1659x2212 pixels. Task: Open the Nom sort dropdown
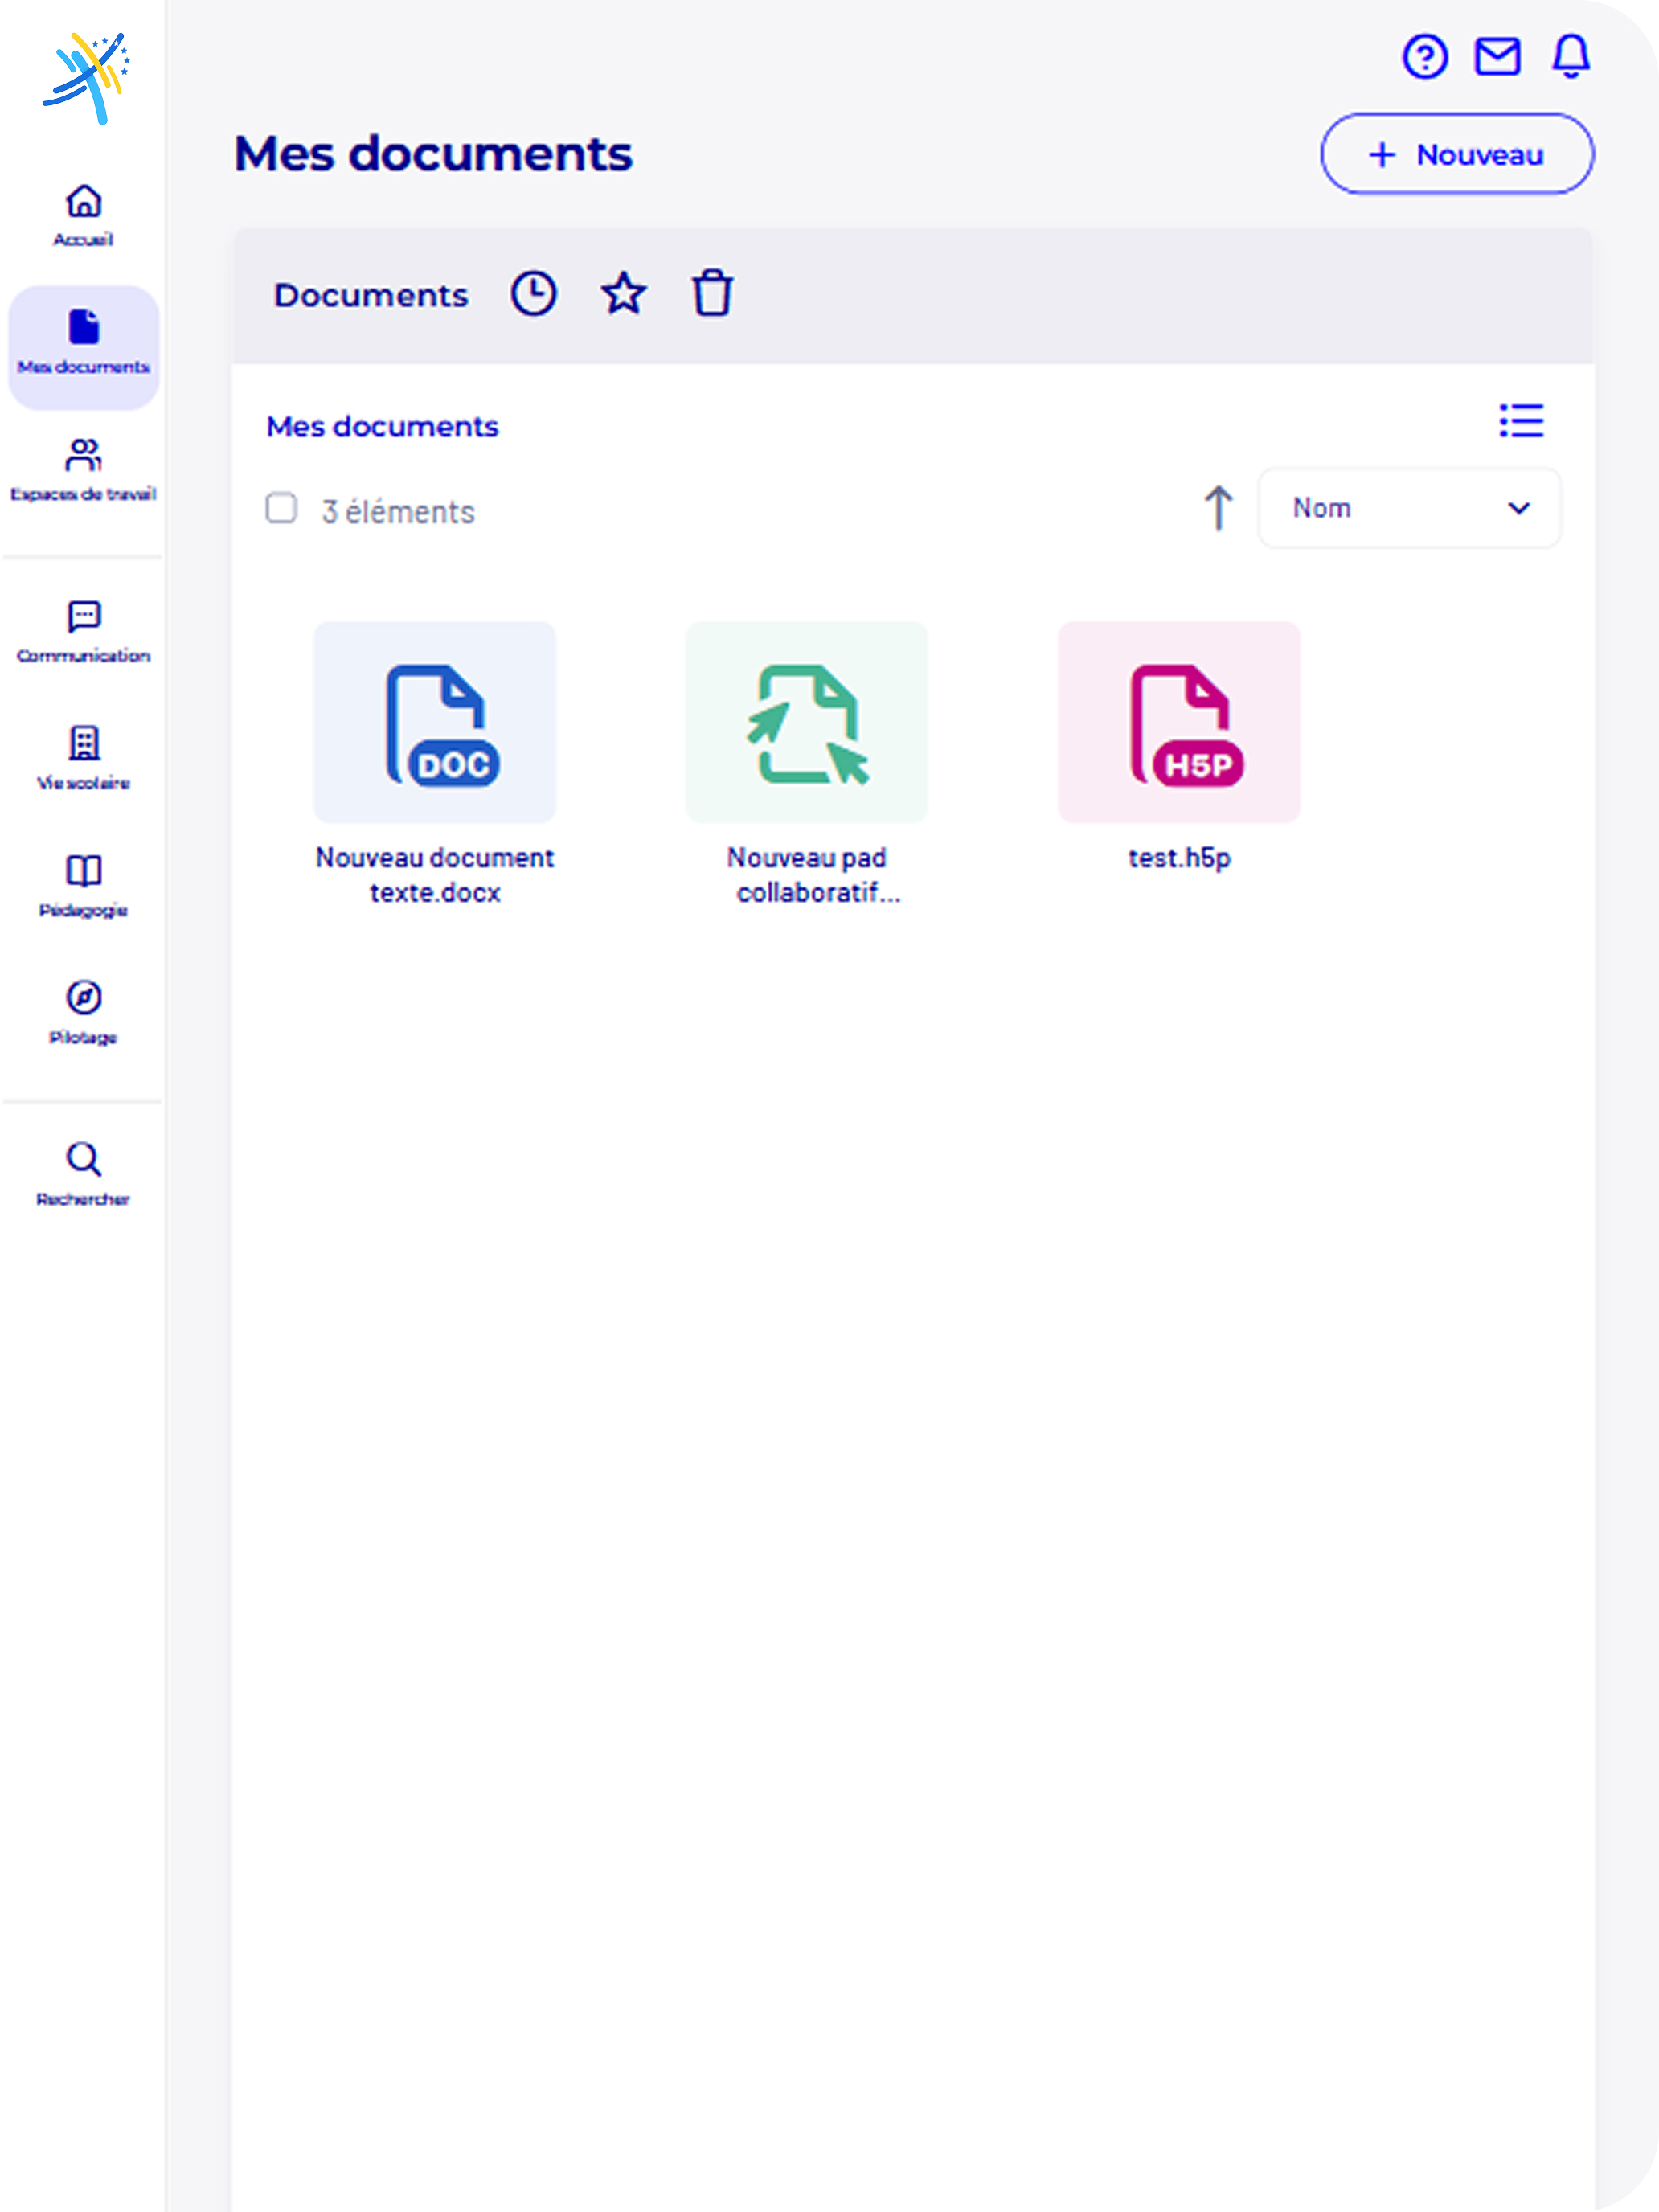(x=1409, y=508)
